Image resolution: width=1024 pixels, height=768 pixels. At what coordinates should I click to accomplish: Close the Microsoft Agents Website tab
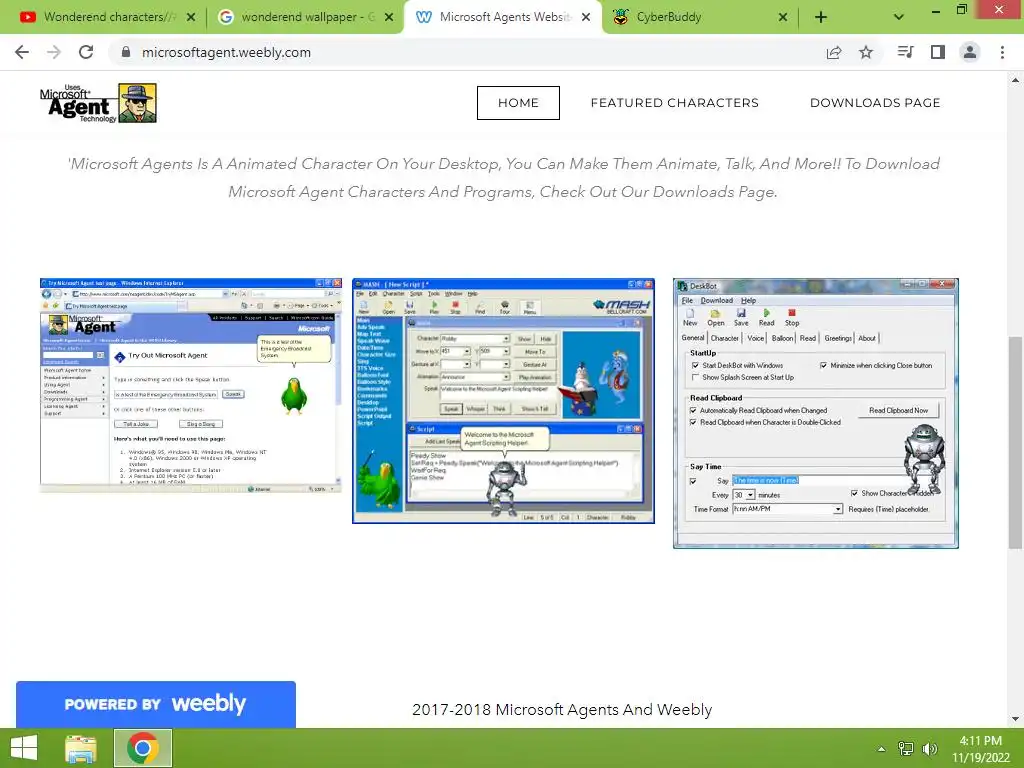click(586, 18)
